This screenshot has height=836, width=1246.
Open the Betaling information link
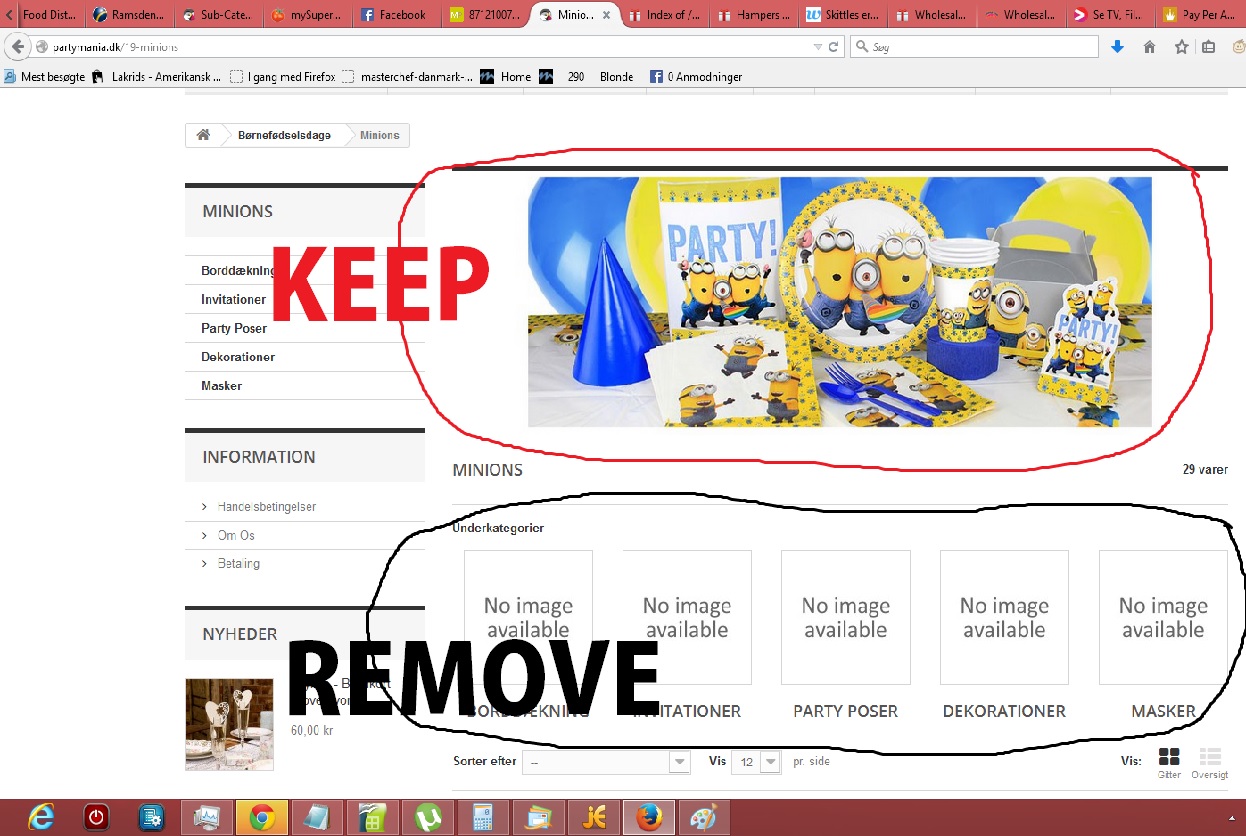238,564
